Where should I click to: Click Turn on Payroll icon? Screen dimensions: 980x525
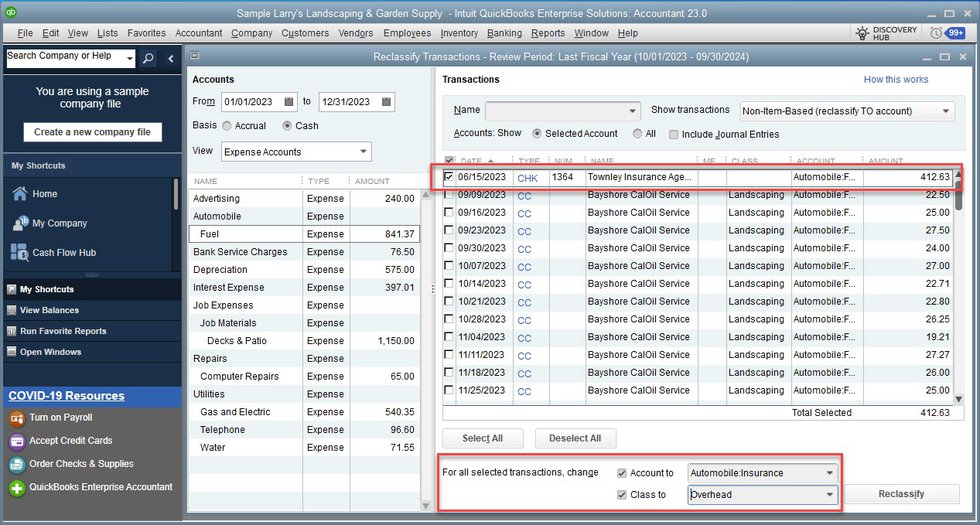point(17,417)
